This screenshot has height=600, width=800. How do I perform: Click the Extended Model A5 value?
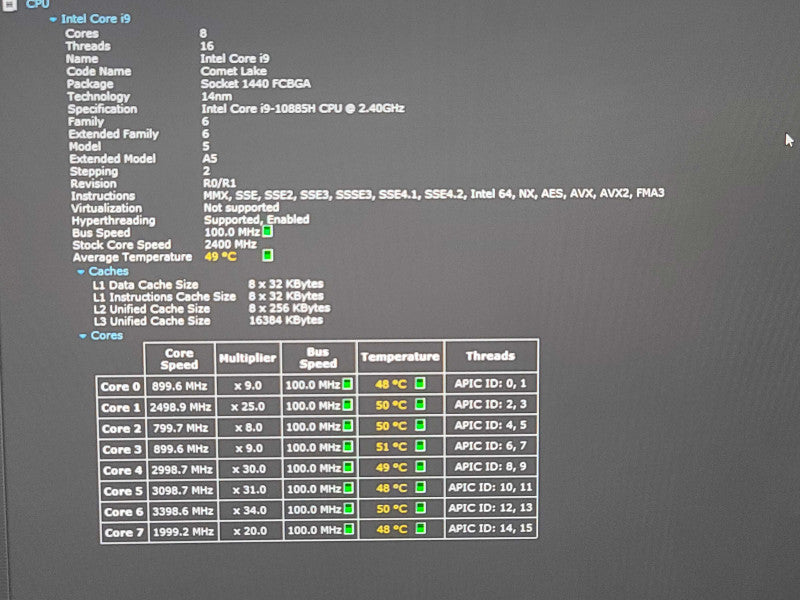pos(210,158)
